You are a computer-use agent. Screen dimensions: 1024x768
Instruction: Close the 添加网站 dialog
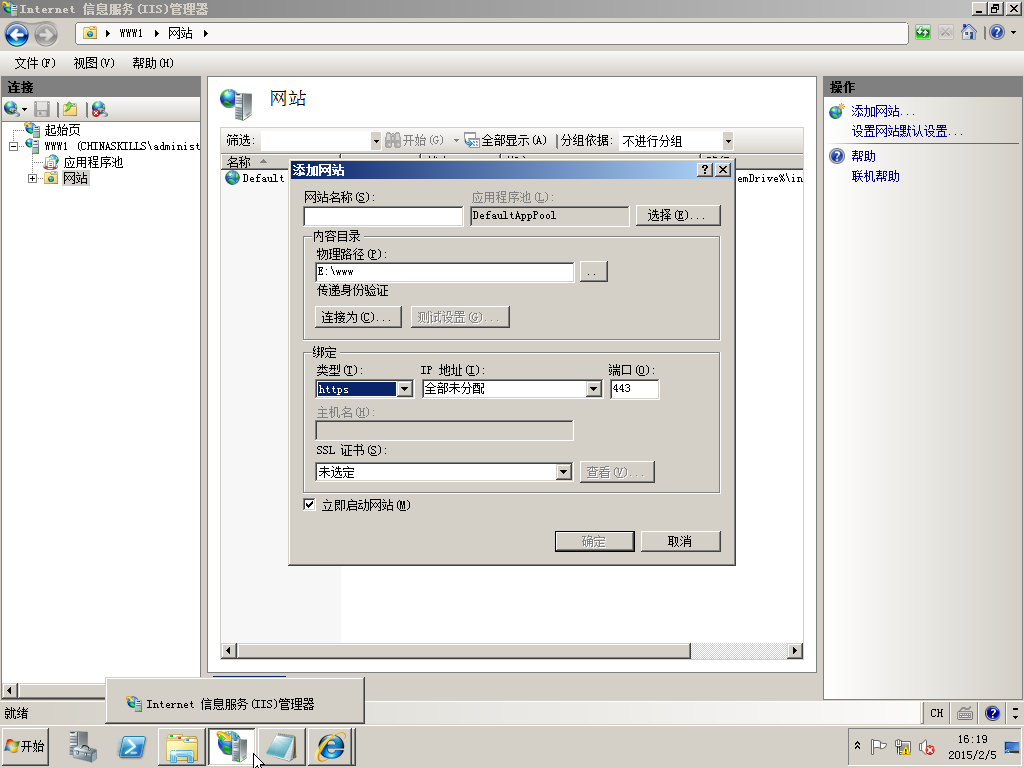point(722,170)
